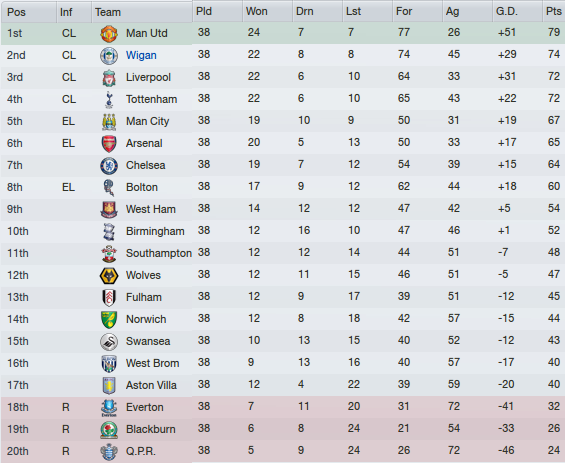Click the Wolves wolf-head logo
Viewport: 565px width, 463px height.
click(108, 276)
